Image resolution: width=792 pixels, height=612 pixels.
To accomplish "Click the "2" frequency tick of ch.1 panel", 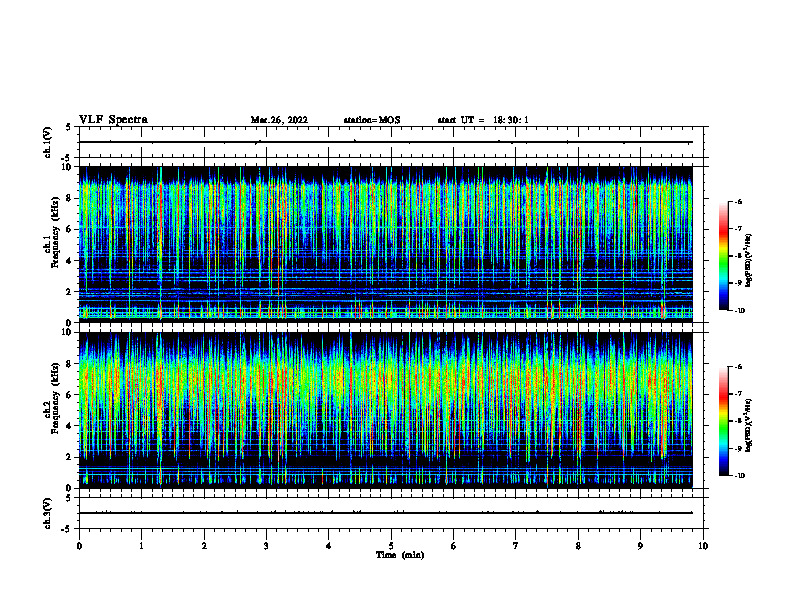I will [71, 292].
